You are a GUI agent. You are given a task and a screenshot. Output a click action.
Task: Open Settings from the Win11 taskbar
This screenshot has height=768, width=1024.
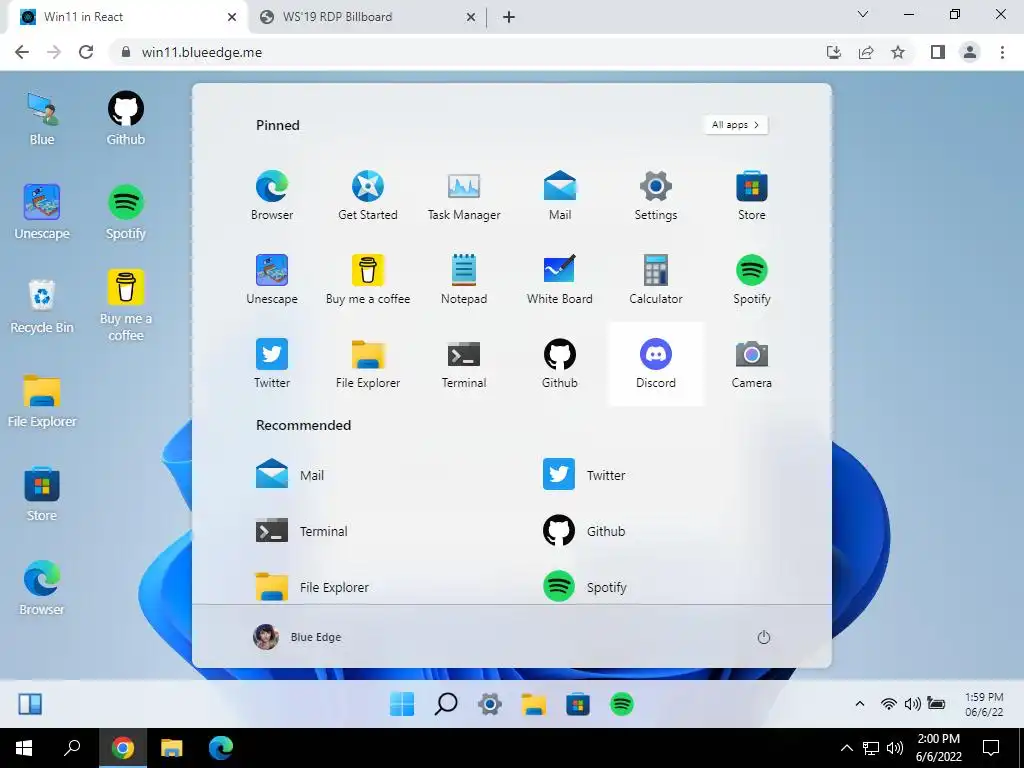pyautogui.click(x=490, y=704)
